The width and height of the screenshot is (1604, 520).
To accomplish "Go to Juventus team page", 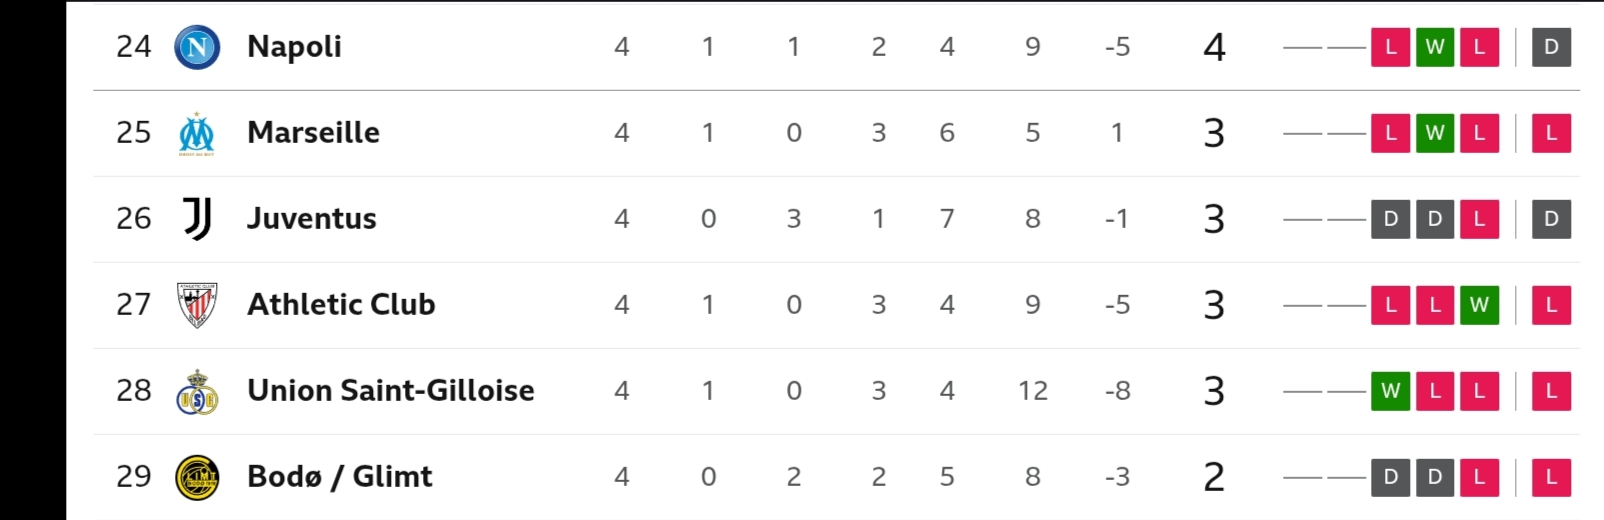I will click(312, 219).
